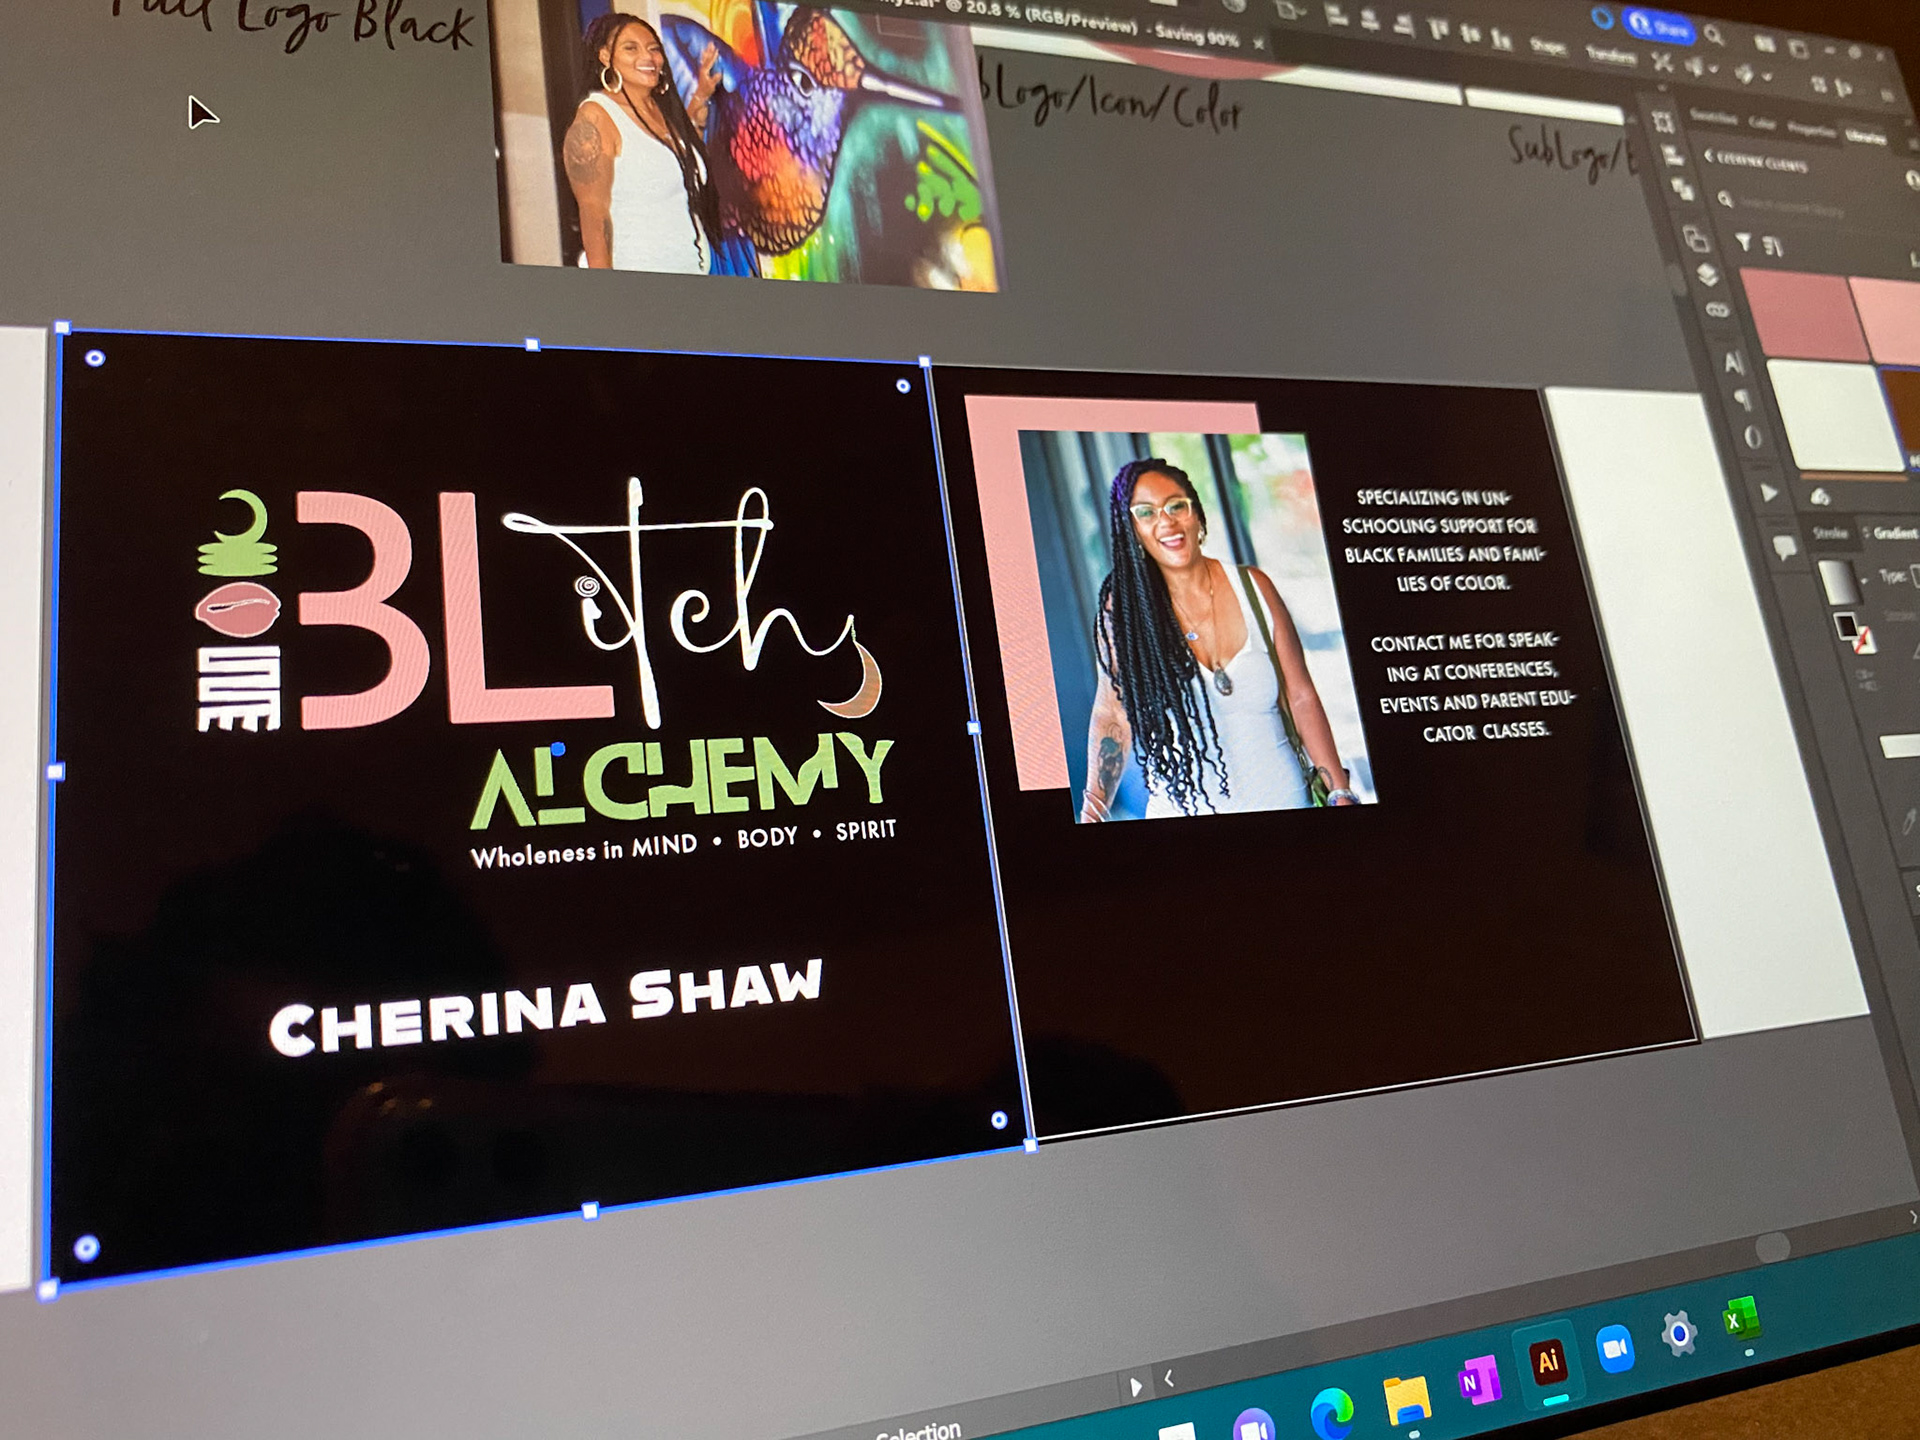This screenshot has height=1440, width=1920.
Task: Switch to the Stroke panel tab
Action: coord(1831,532)
